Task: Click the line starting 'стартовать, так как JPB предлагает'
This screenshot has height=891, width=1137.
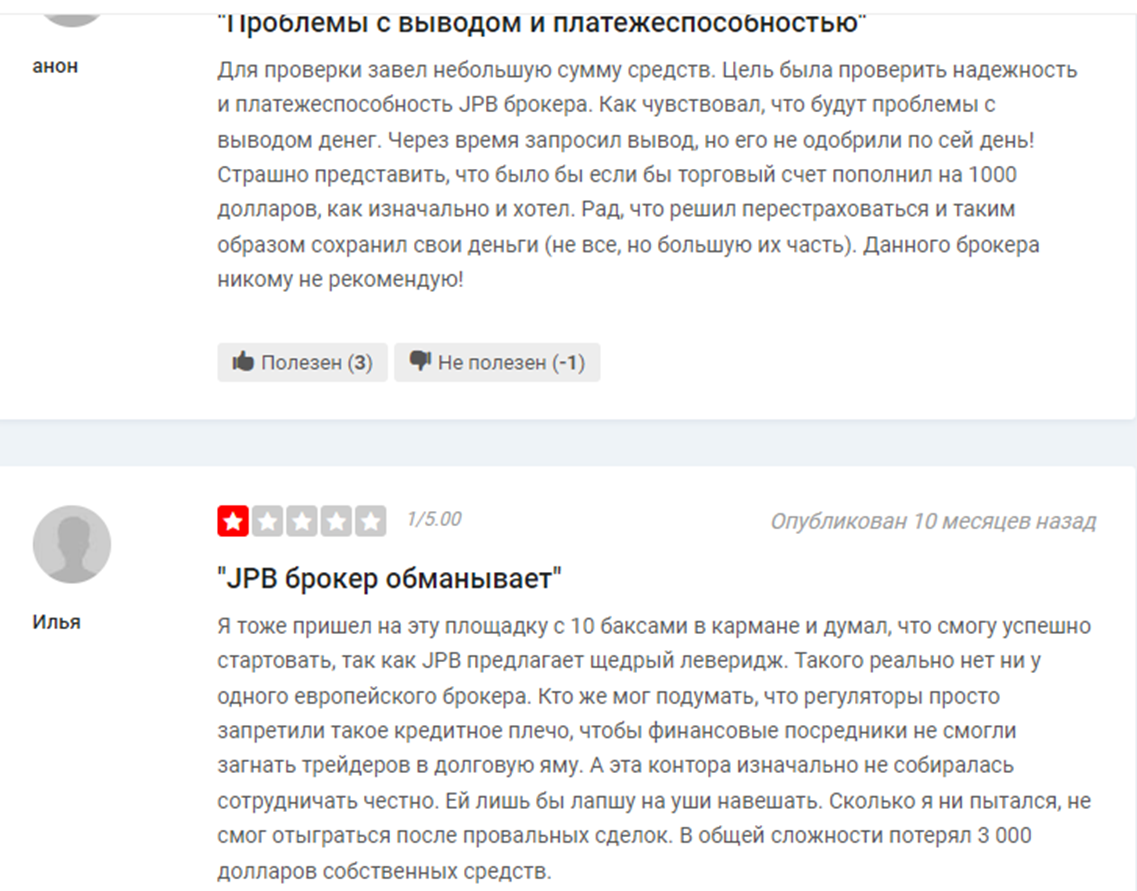Action: click(x=629, y=660)
